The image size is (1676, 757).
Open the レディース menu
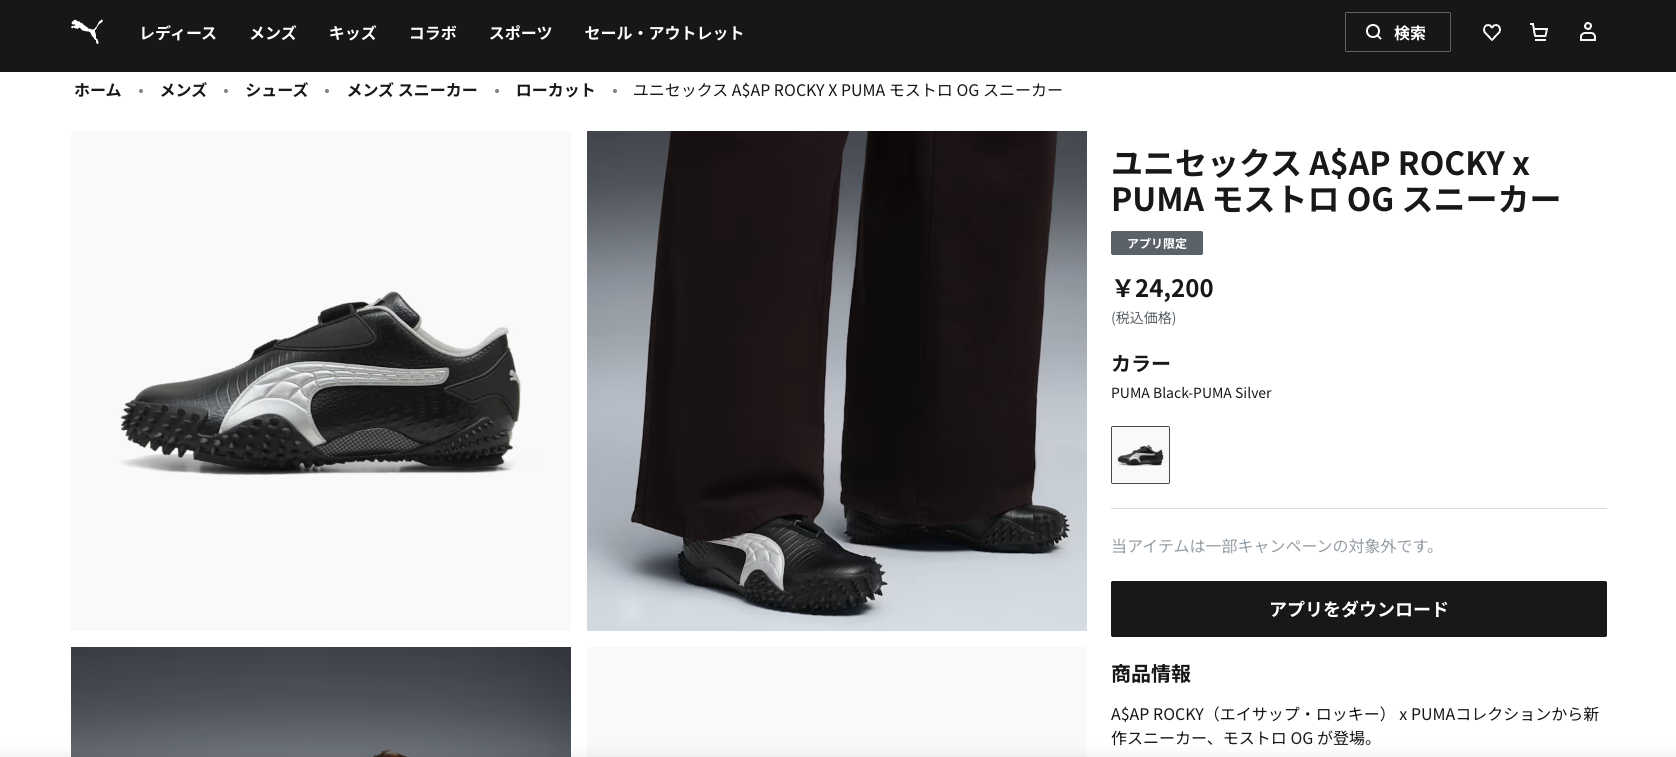coord(178,33)
